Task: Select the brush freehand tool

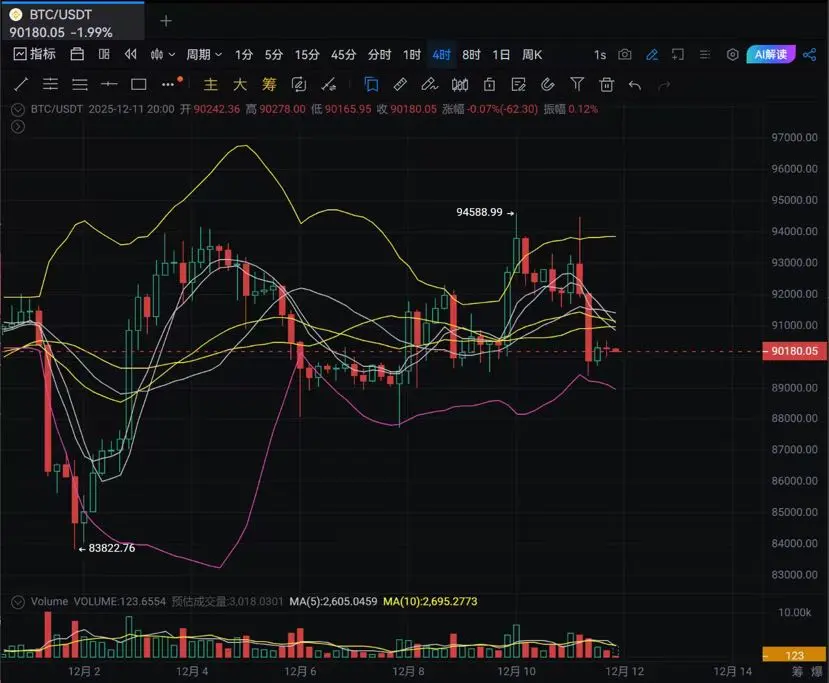Action: (x=429, y=84)
